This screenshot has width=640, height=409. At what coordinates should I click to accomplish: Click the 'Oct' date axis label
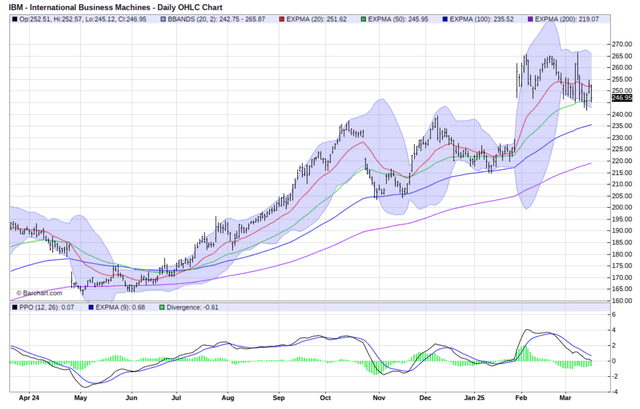pyautogui.click(x=325, y=398)
